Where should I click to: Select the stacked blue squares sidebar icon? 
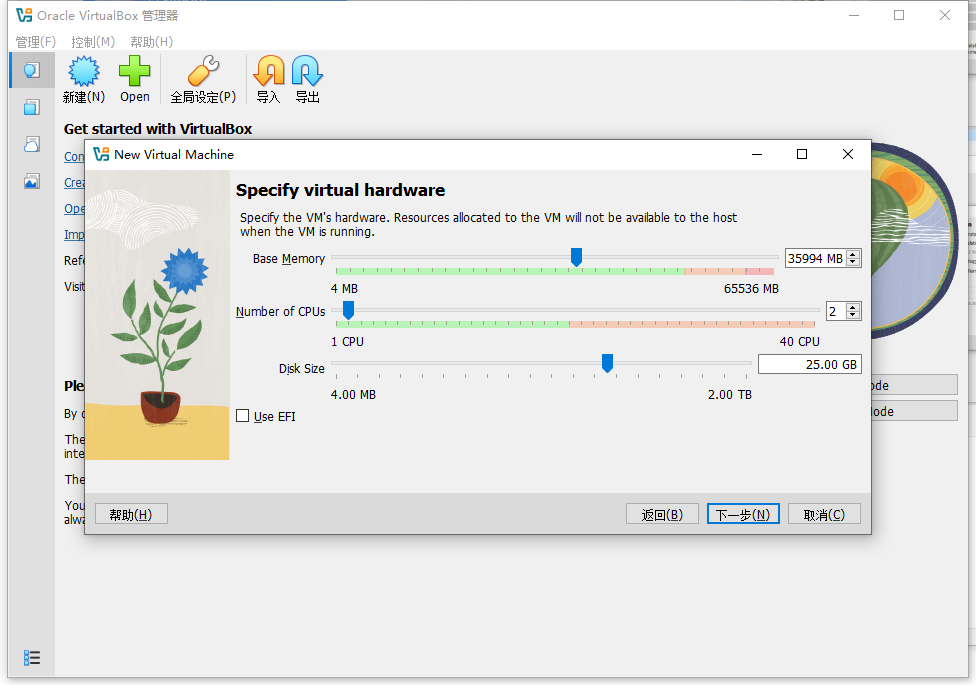[x=32, y=107]
